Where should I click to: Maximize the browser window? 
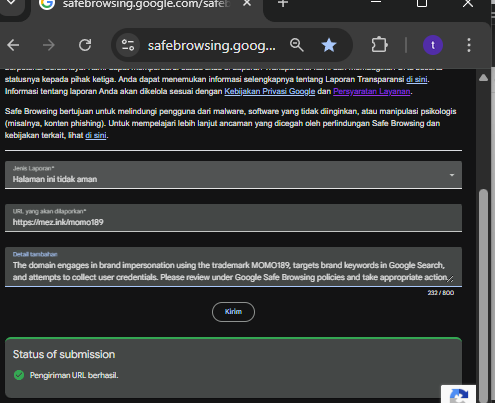point(422,3)
